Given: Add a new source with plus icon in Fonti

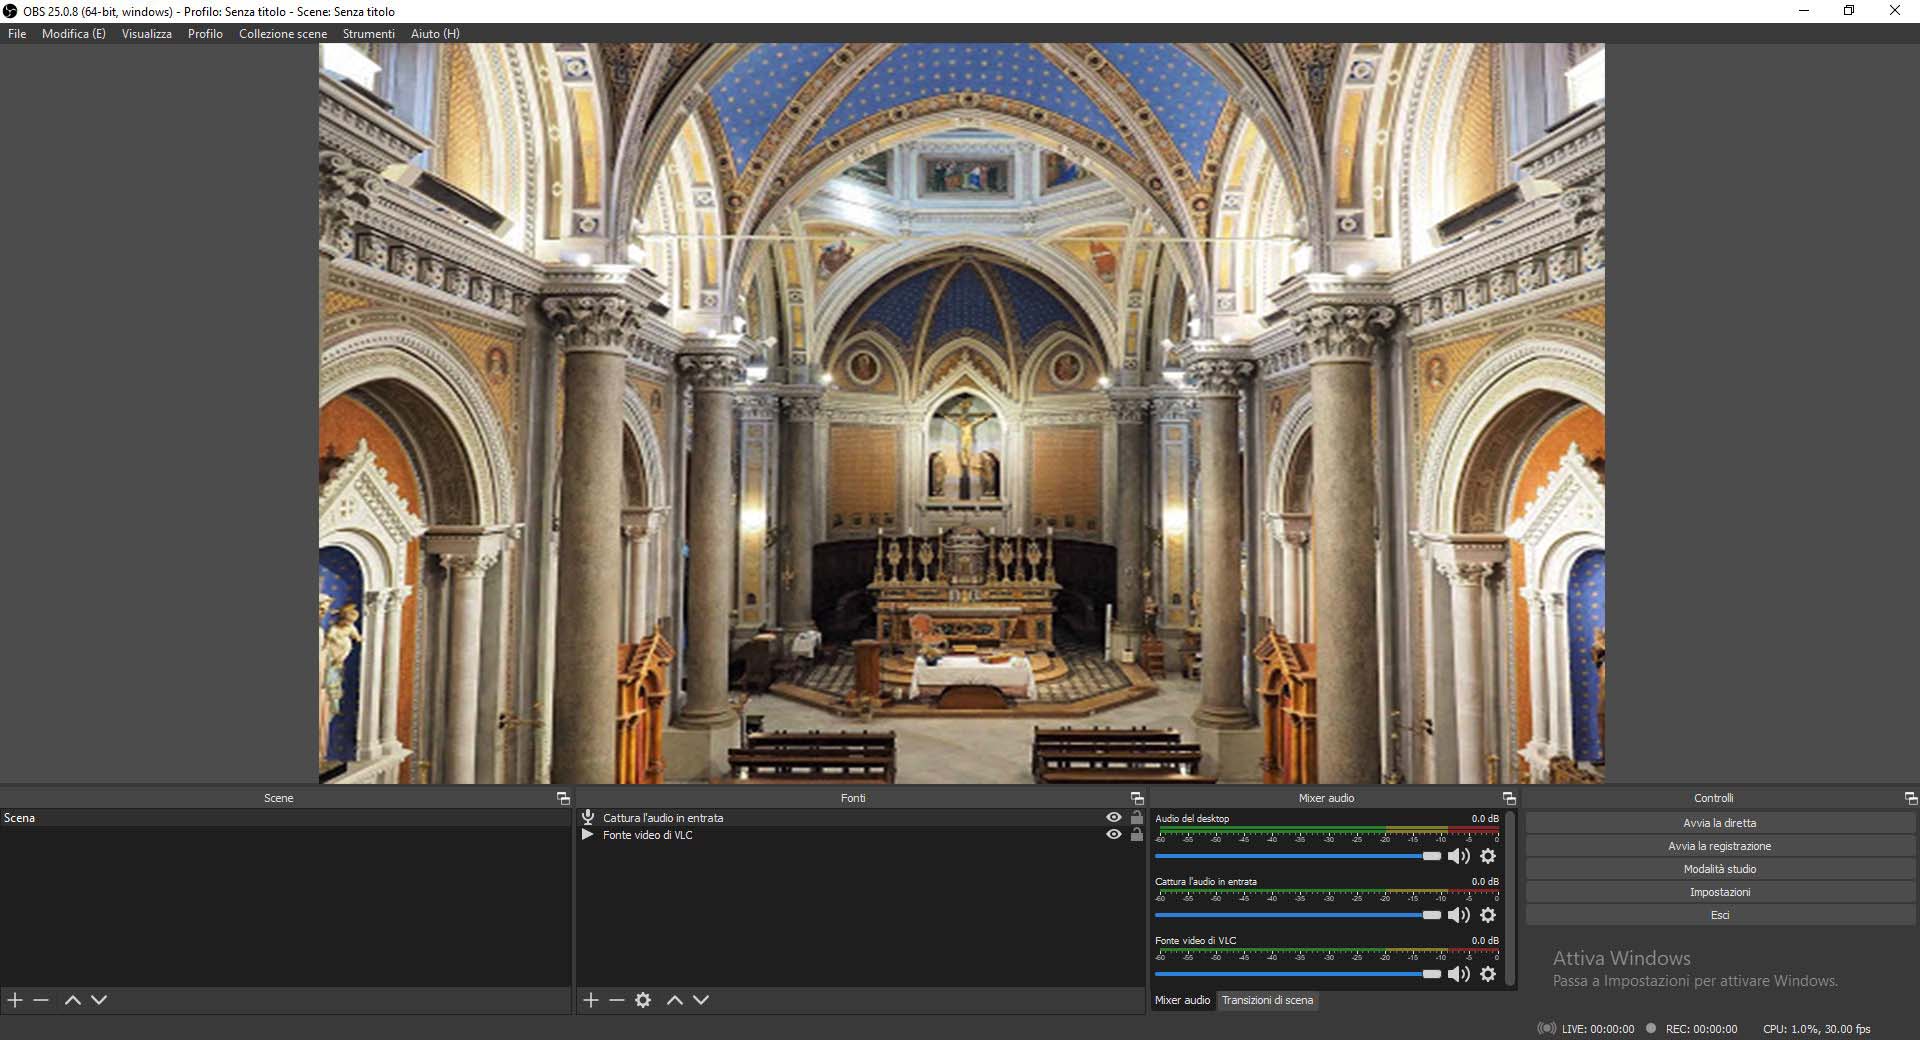Looking at the screenshot, I should [591, 1000].
